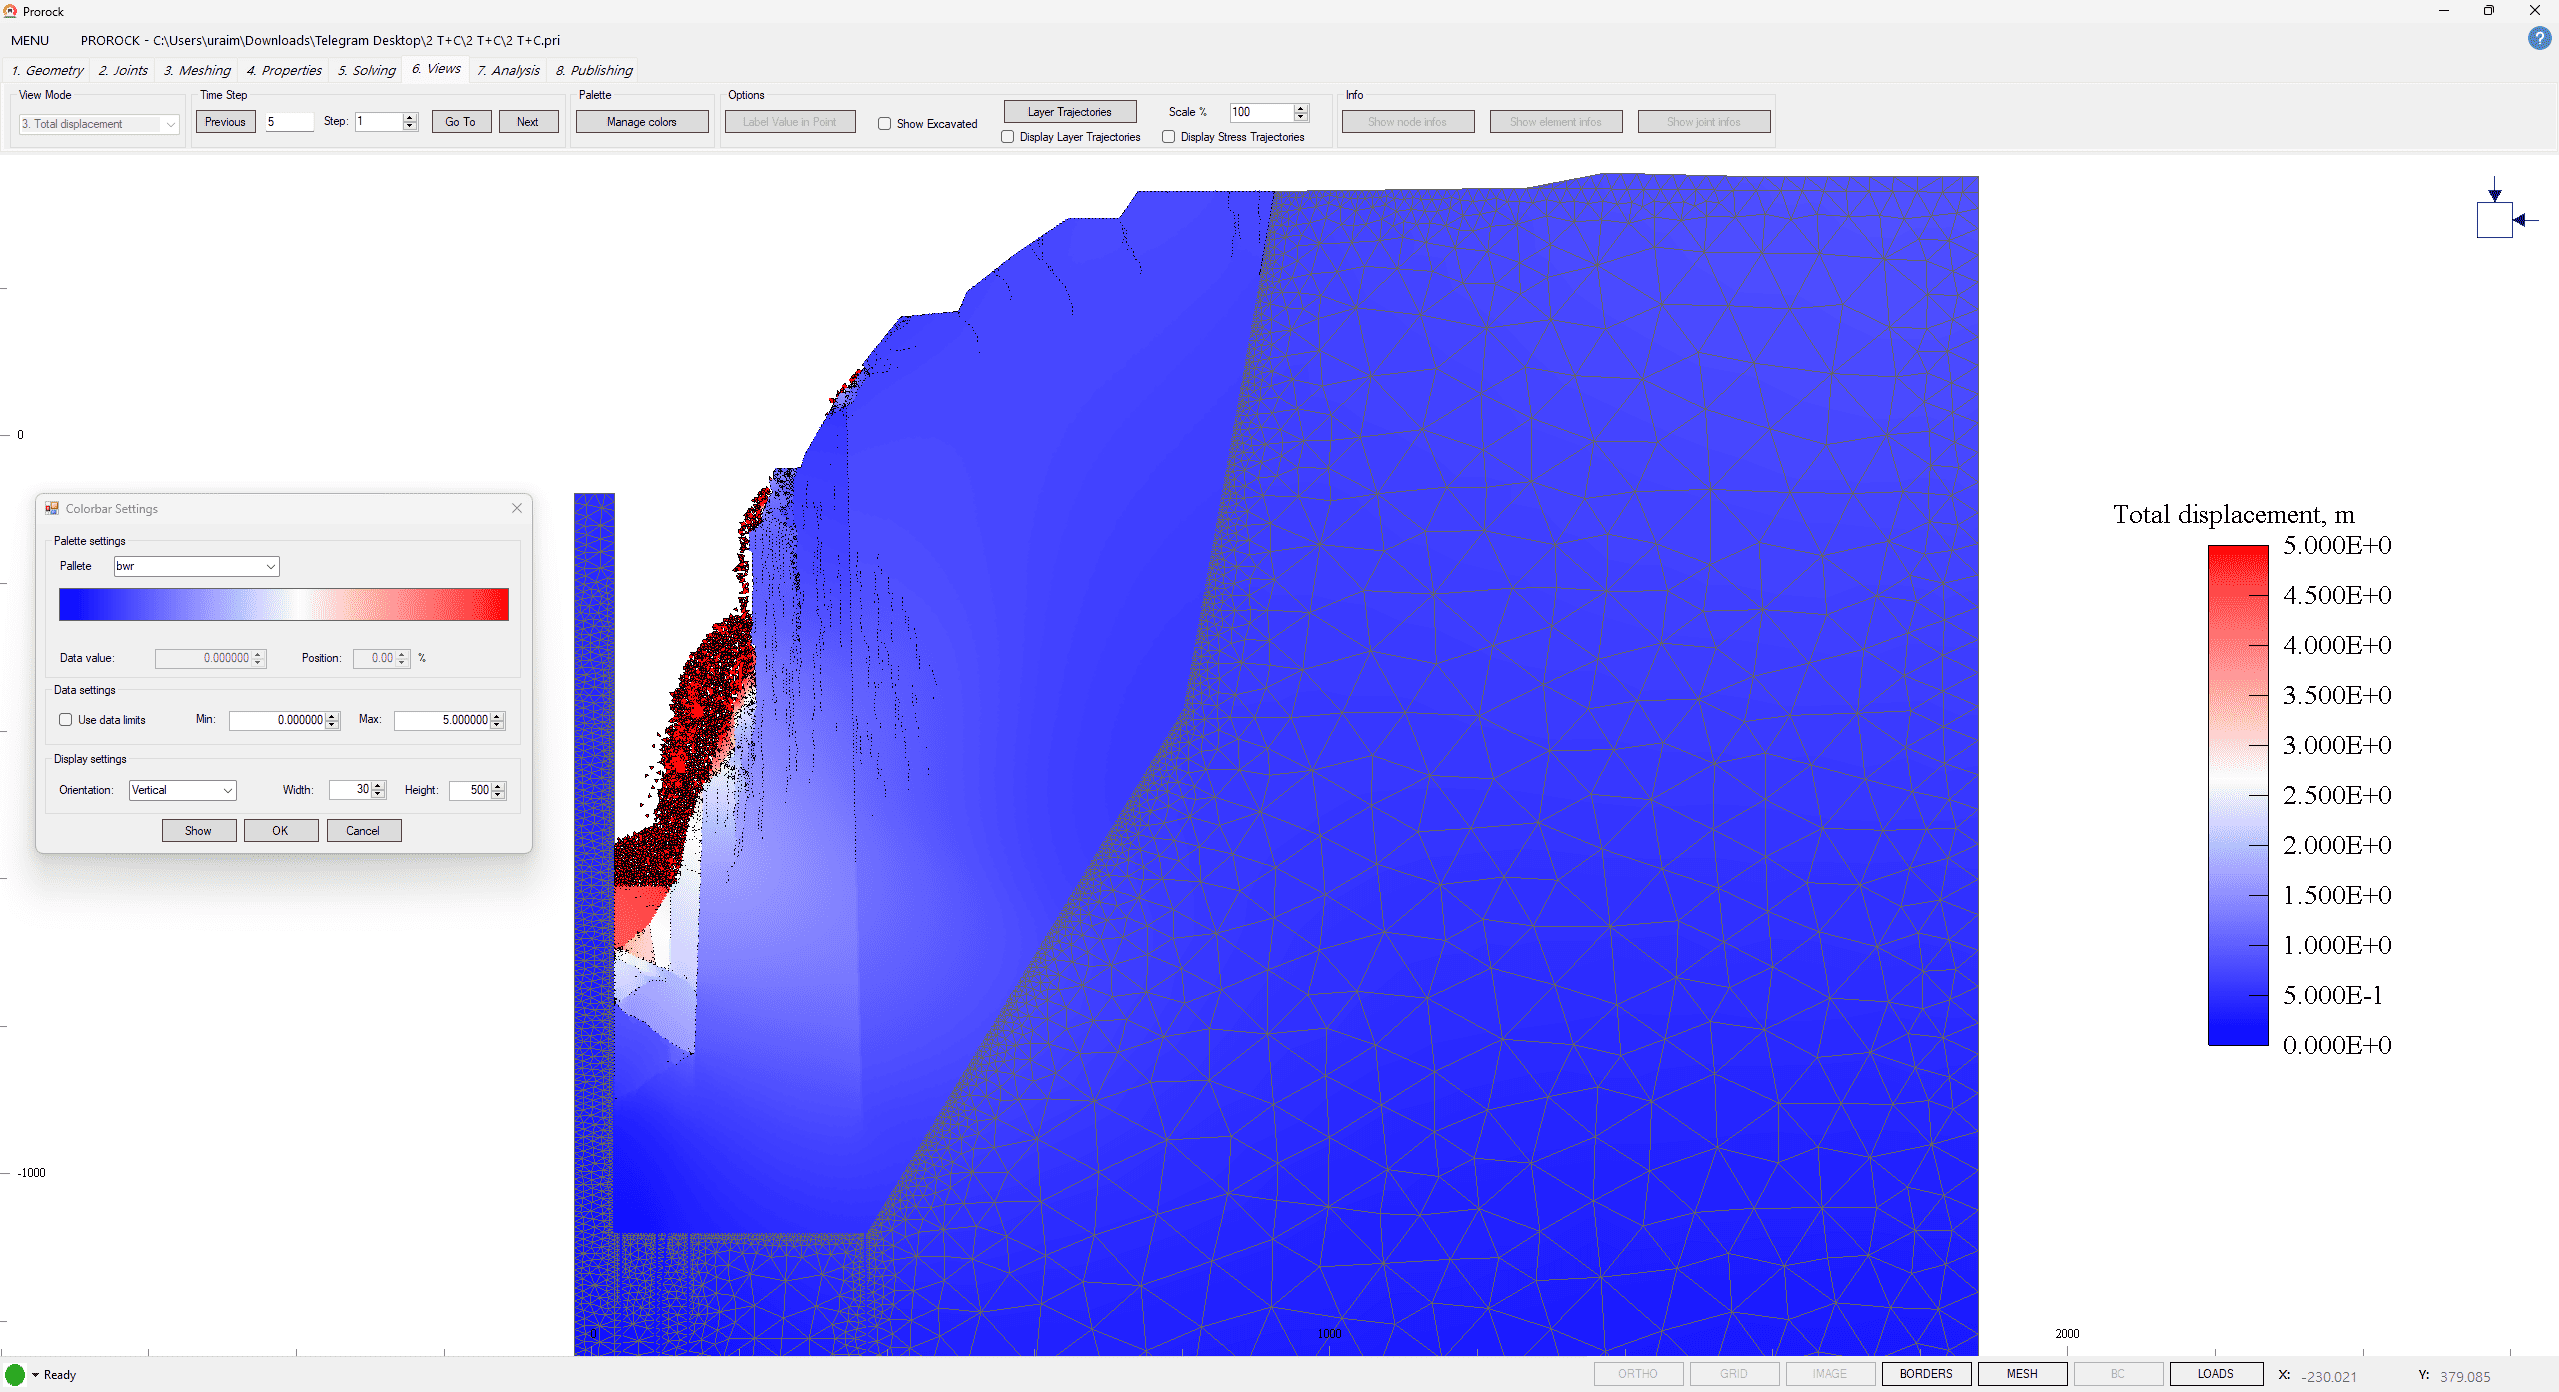Toggle IMAGE display in status bar
Image resolution: width=2559 pixels, height=1392 pixels.
(x=1830, y=1374)
